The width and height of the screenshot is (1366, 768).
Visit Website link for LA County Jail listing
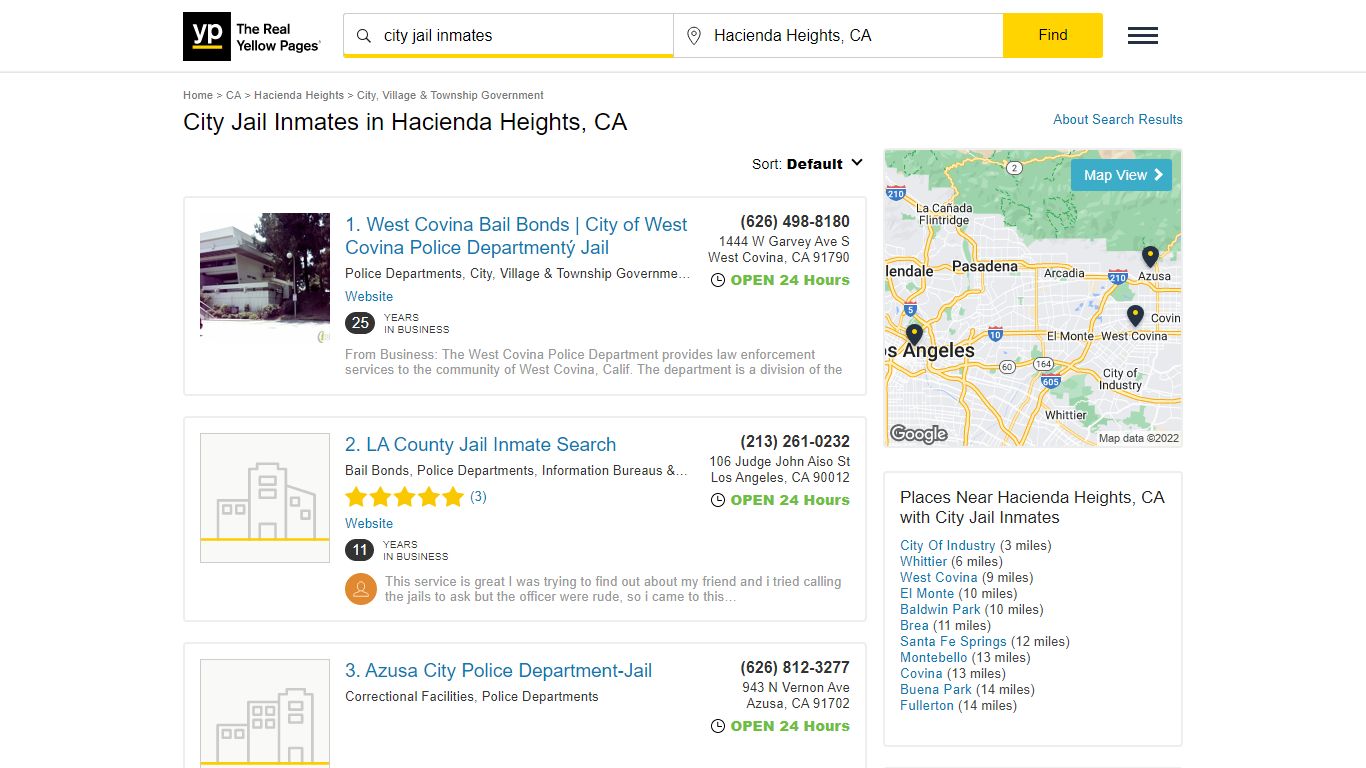coord(369,523)
